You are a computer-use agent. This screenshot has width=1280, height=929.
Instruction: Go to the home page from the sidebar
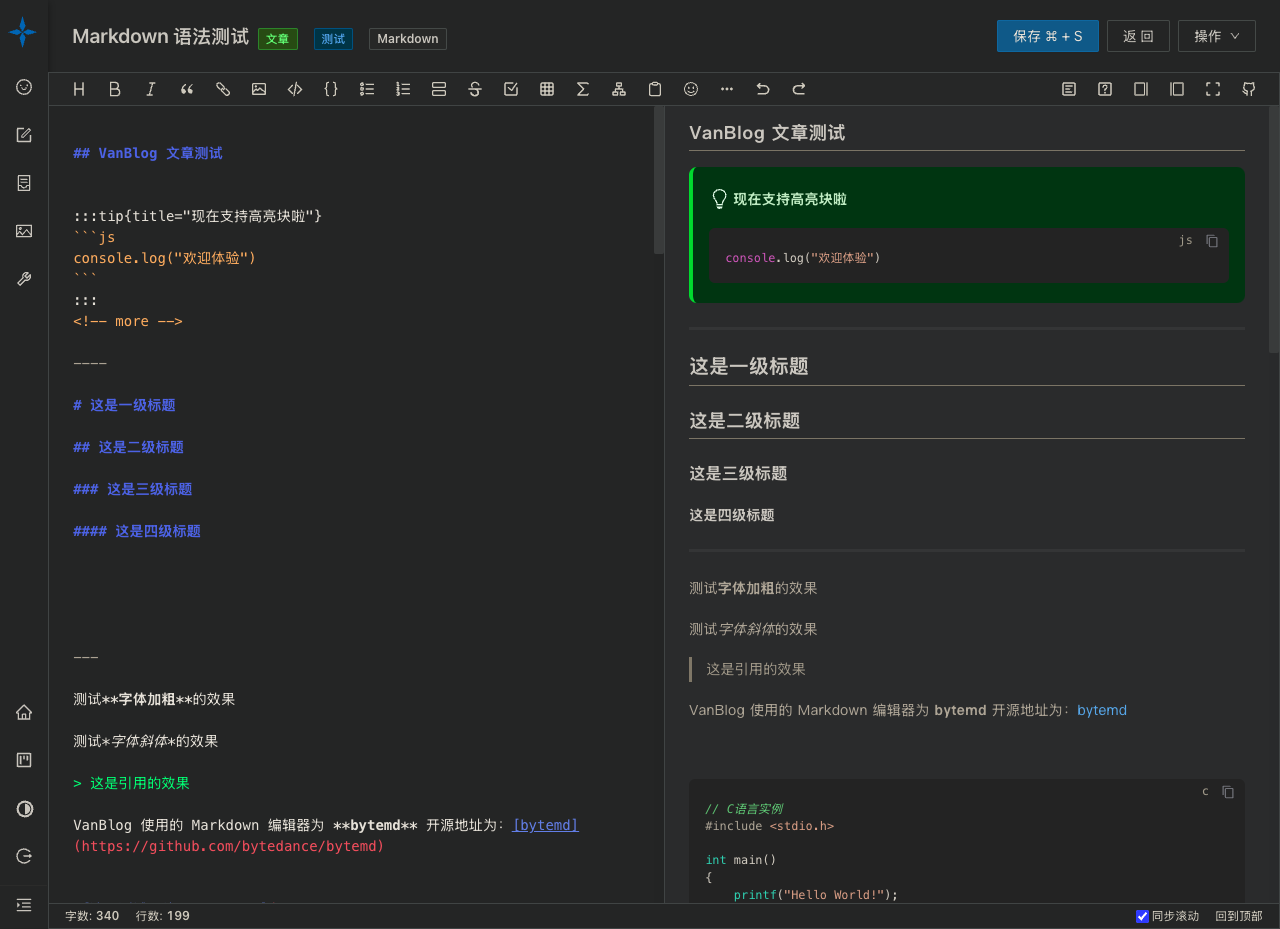point(24,713)
